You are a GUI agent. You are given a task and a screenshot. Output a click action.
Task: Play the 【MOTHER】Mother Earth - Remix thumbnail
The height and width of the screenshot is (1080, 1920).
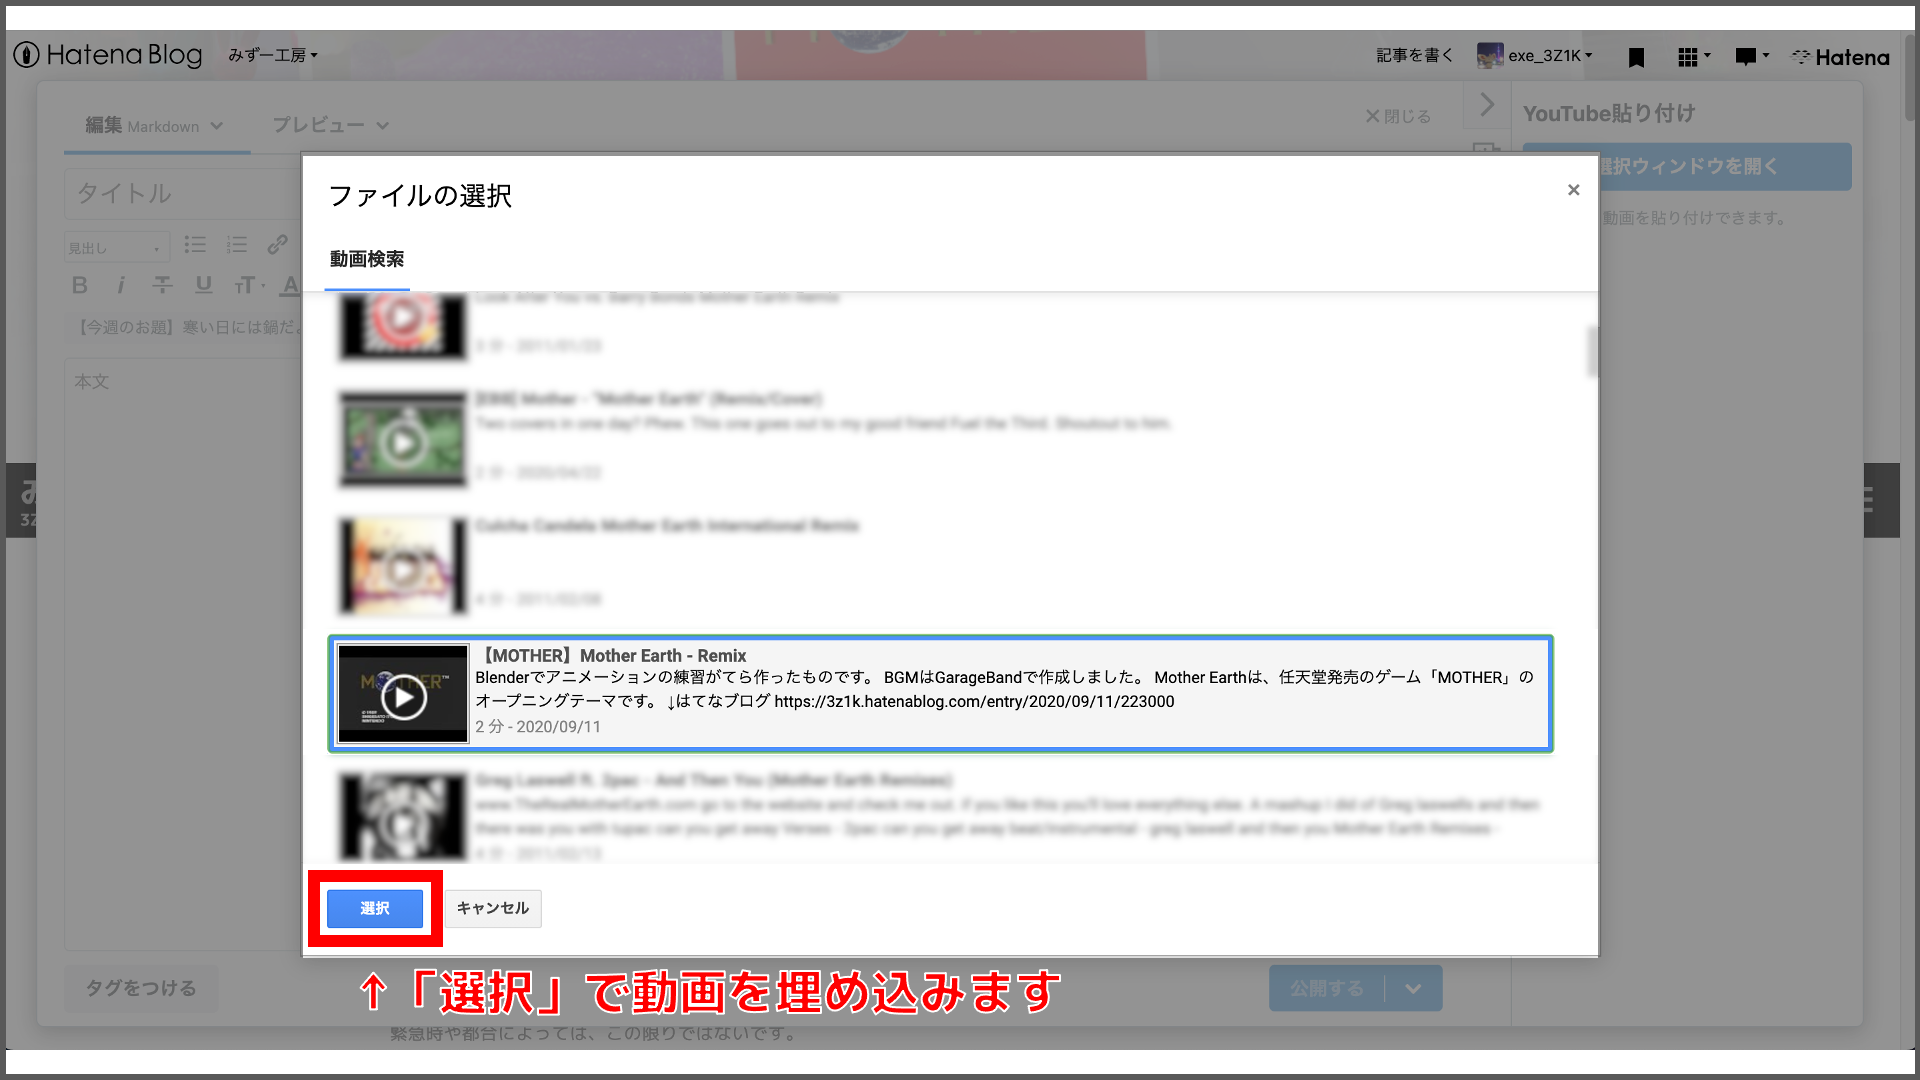403,693
